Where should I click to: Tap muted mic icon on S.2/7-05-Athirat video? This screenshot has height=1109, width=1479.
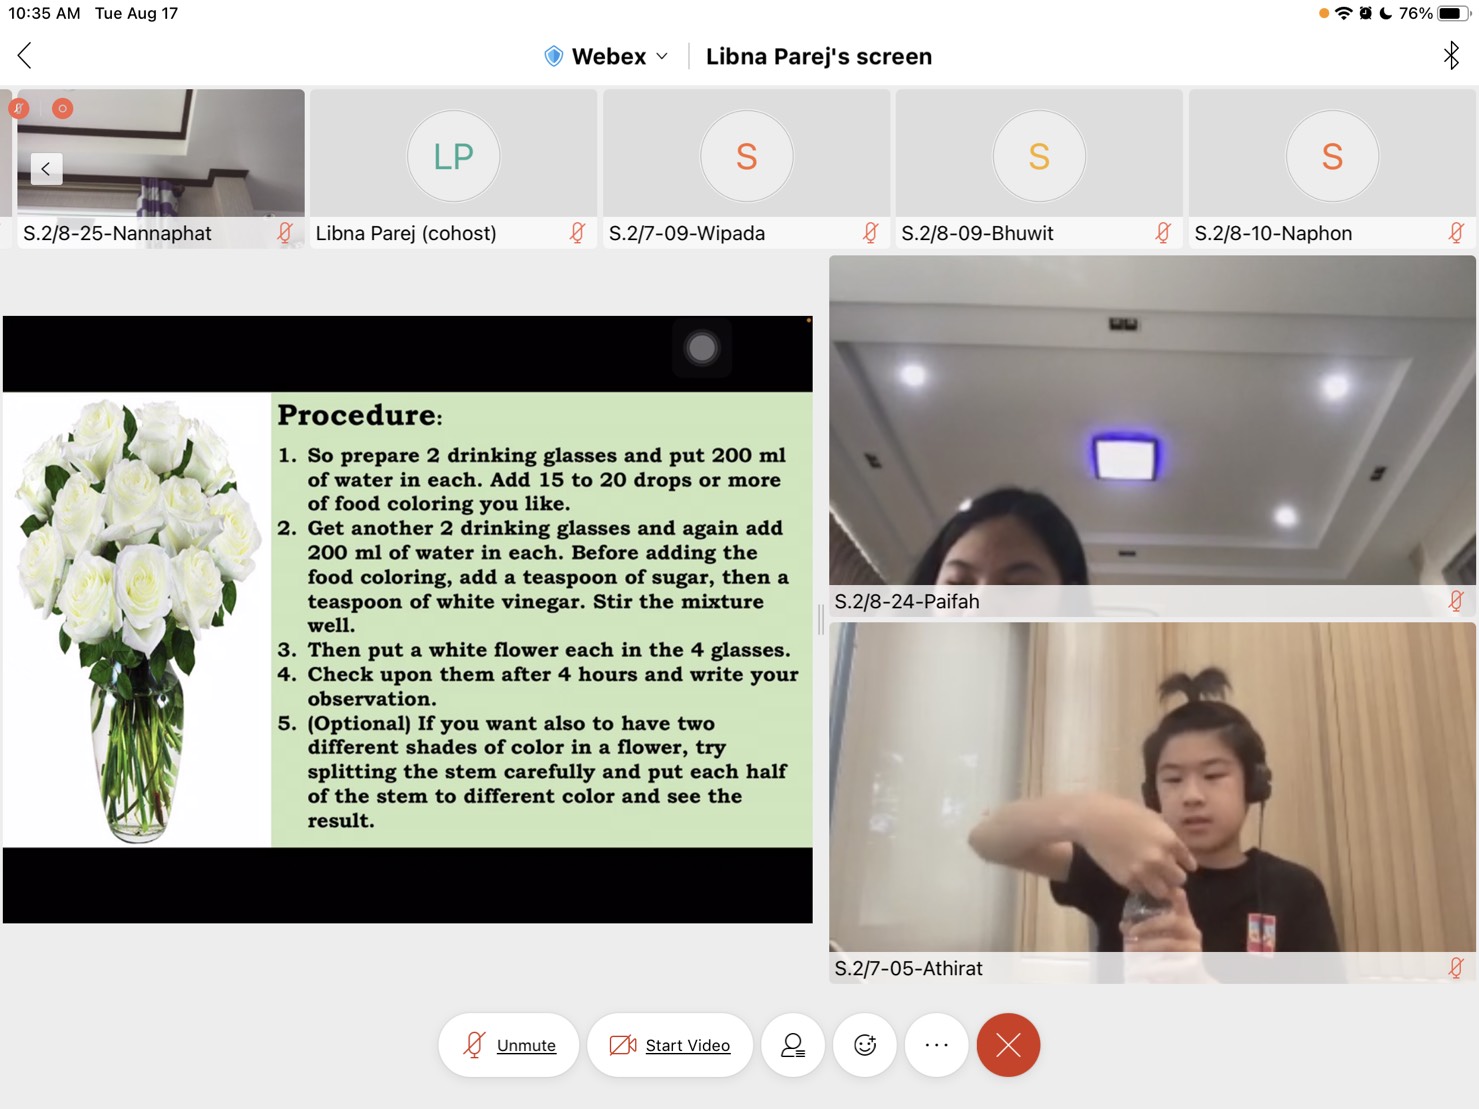[1456, 968]
